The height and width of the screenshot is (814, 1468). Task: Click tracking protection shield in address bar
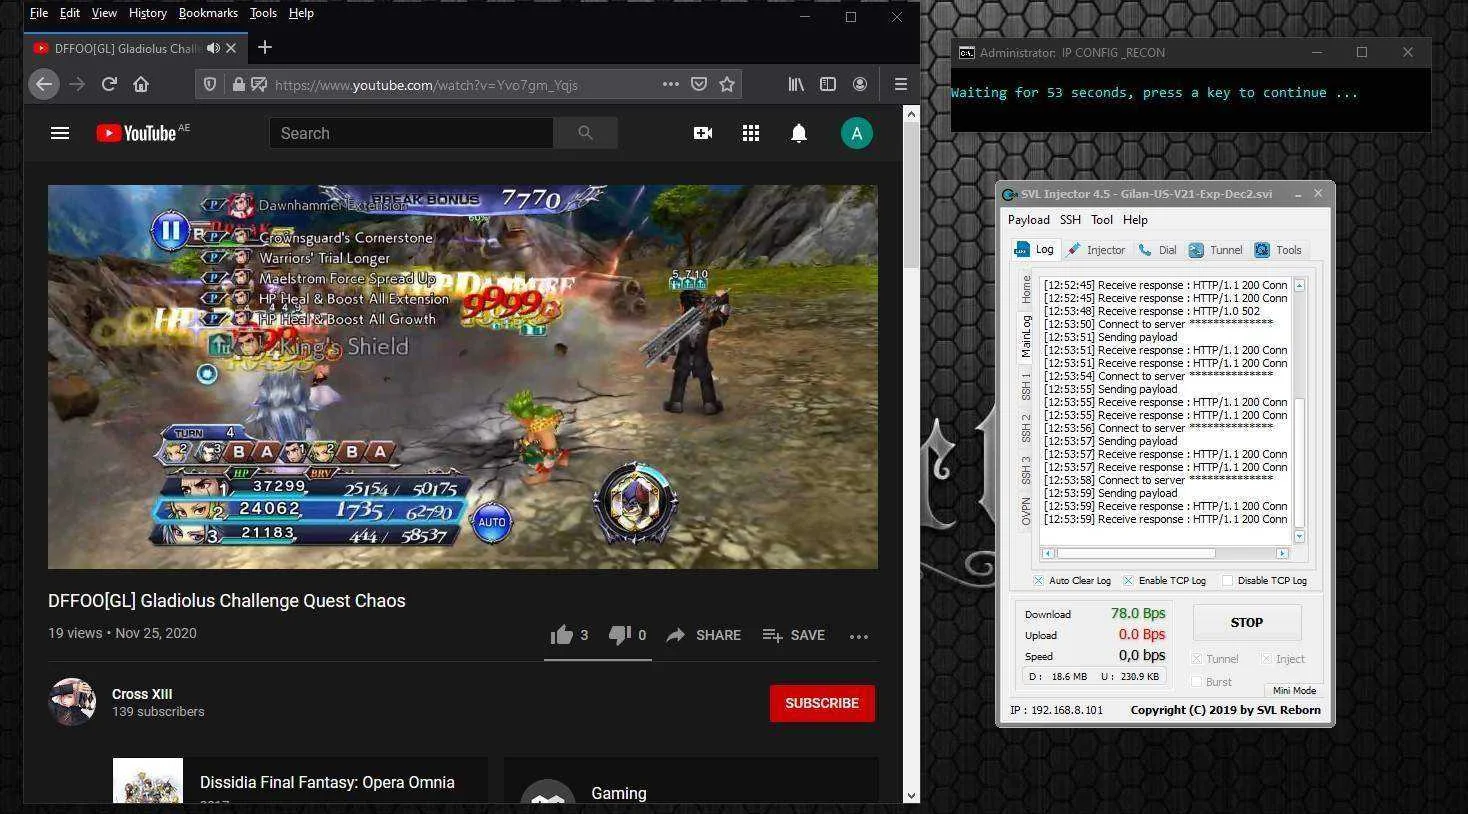pyautogui.click(x=210, y=85)
